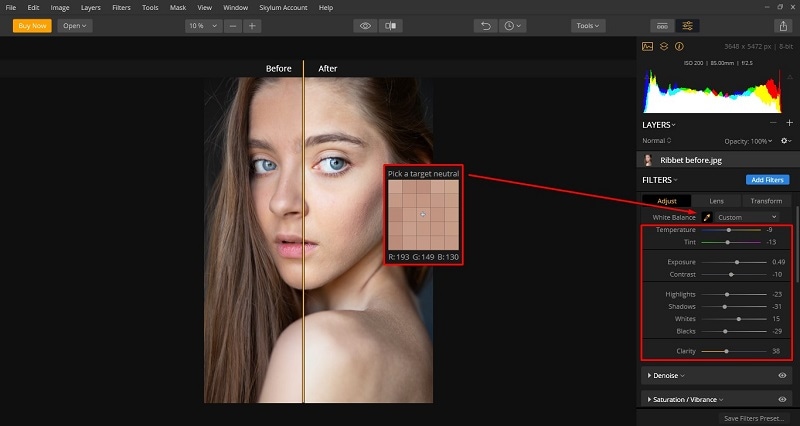The image size is (800, 426).
Task: Toggle the before/after compare view icon
Action: tap(390, 26)
